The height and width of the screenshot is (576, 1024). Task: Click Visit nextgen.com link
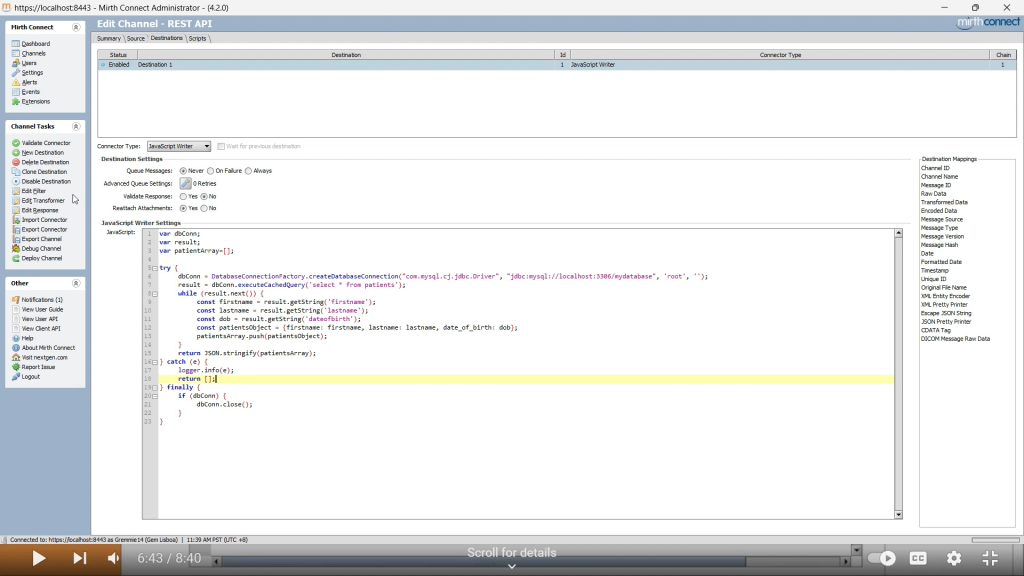44,358
